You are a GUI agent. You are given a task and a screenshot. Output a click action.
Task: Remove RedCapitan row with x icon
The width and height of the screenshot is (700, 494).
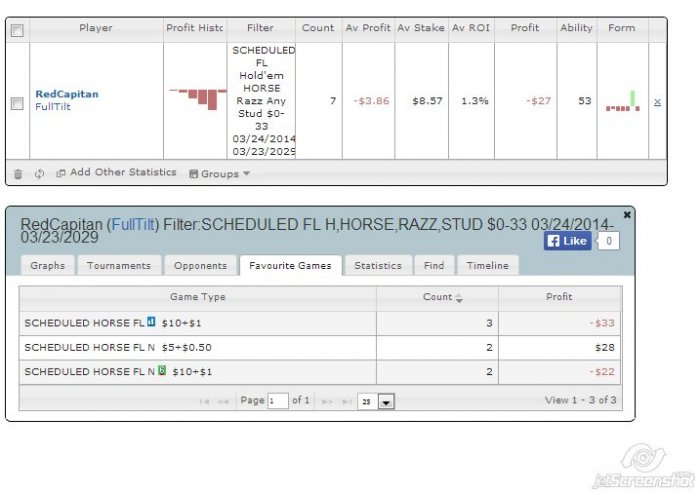(x=657, y=102)
